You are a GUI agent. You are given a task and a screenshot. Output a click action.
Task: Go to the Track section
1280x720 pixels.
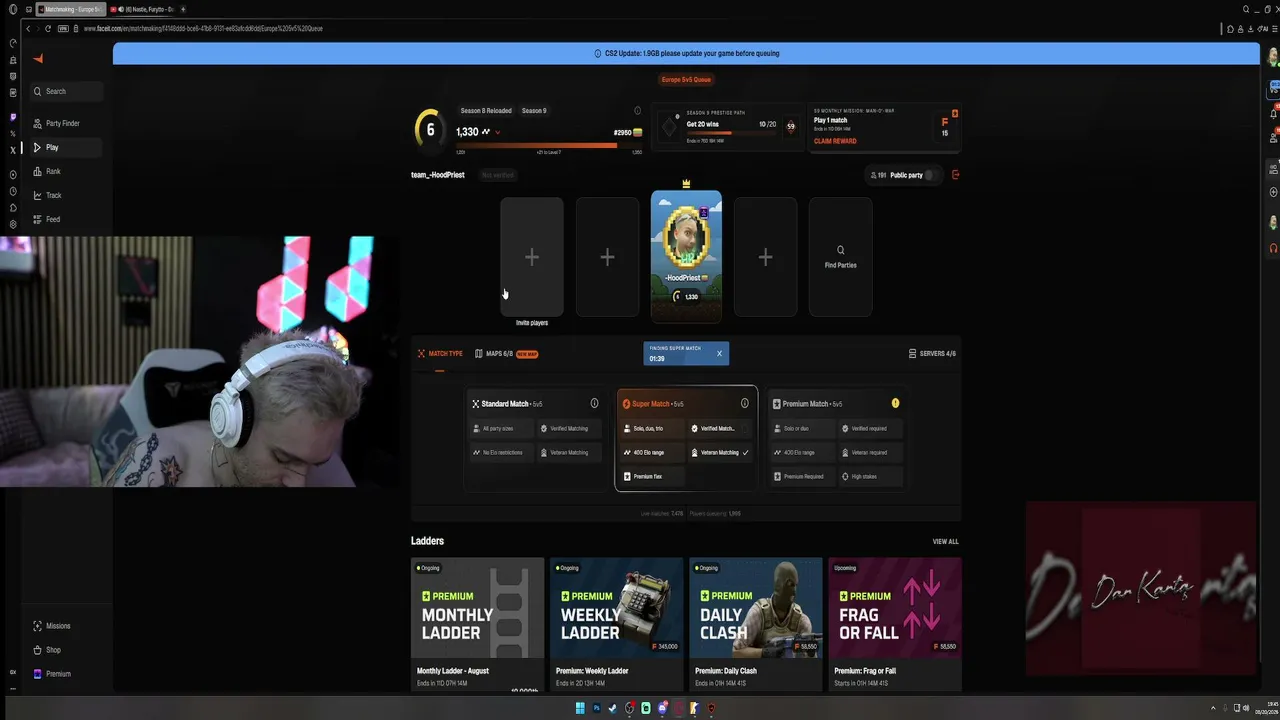64,195
